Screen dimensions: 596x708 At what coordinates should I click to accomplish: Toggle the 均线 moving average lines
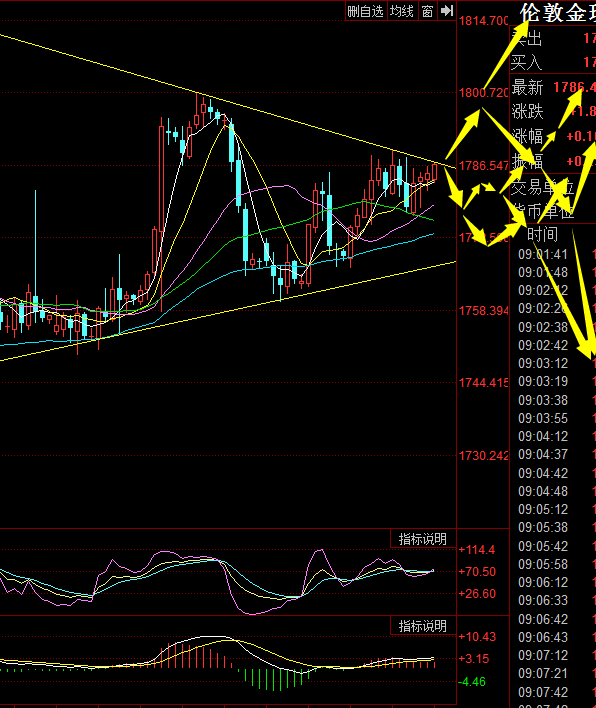click(402, 11)
